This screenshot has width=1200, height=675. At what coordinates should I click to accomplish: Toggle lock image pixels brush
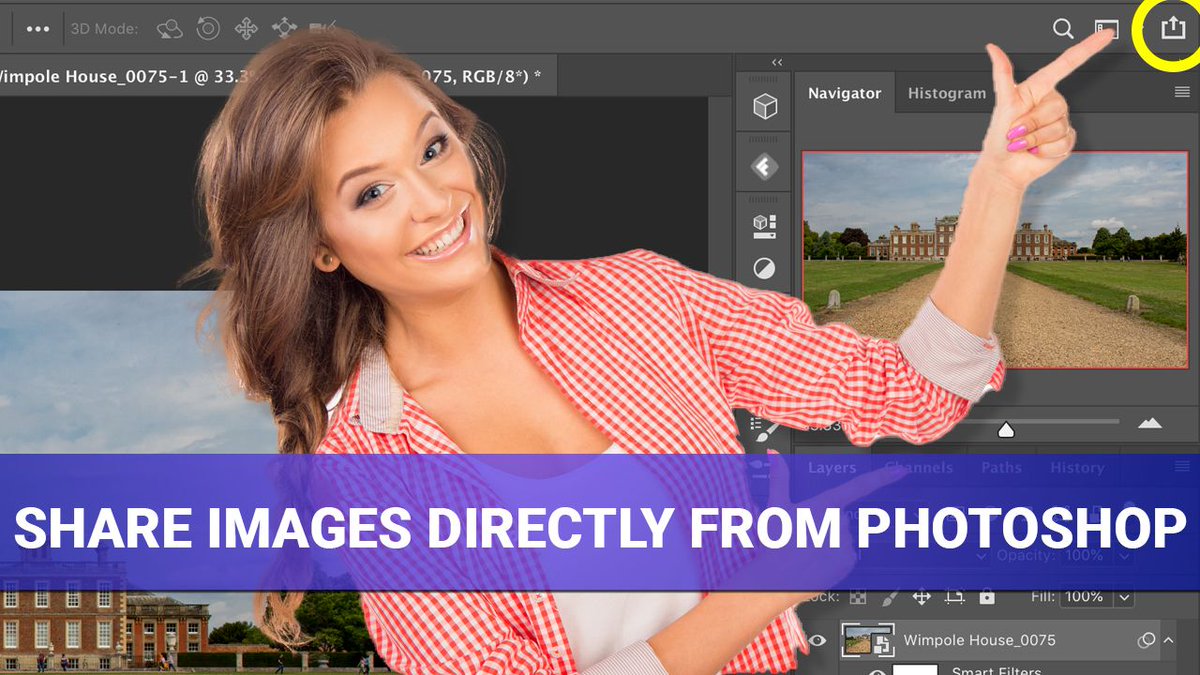point(888,597)
